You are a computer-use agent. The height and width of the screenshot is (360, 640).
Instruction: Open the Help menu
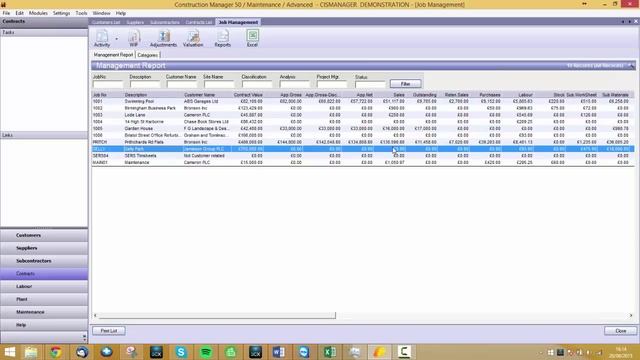pos(121,13)
